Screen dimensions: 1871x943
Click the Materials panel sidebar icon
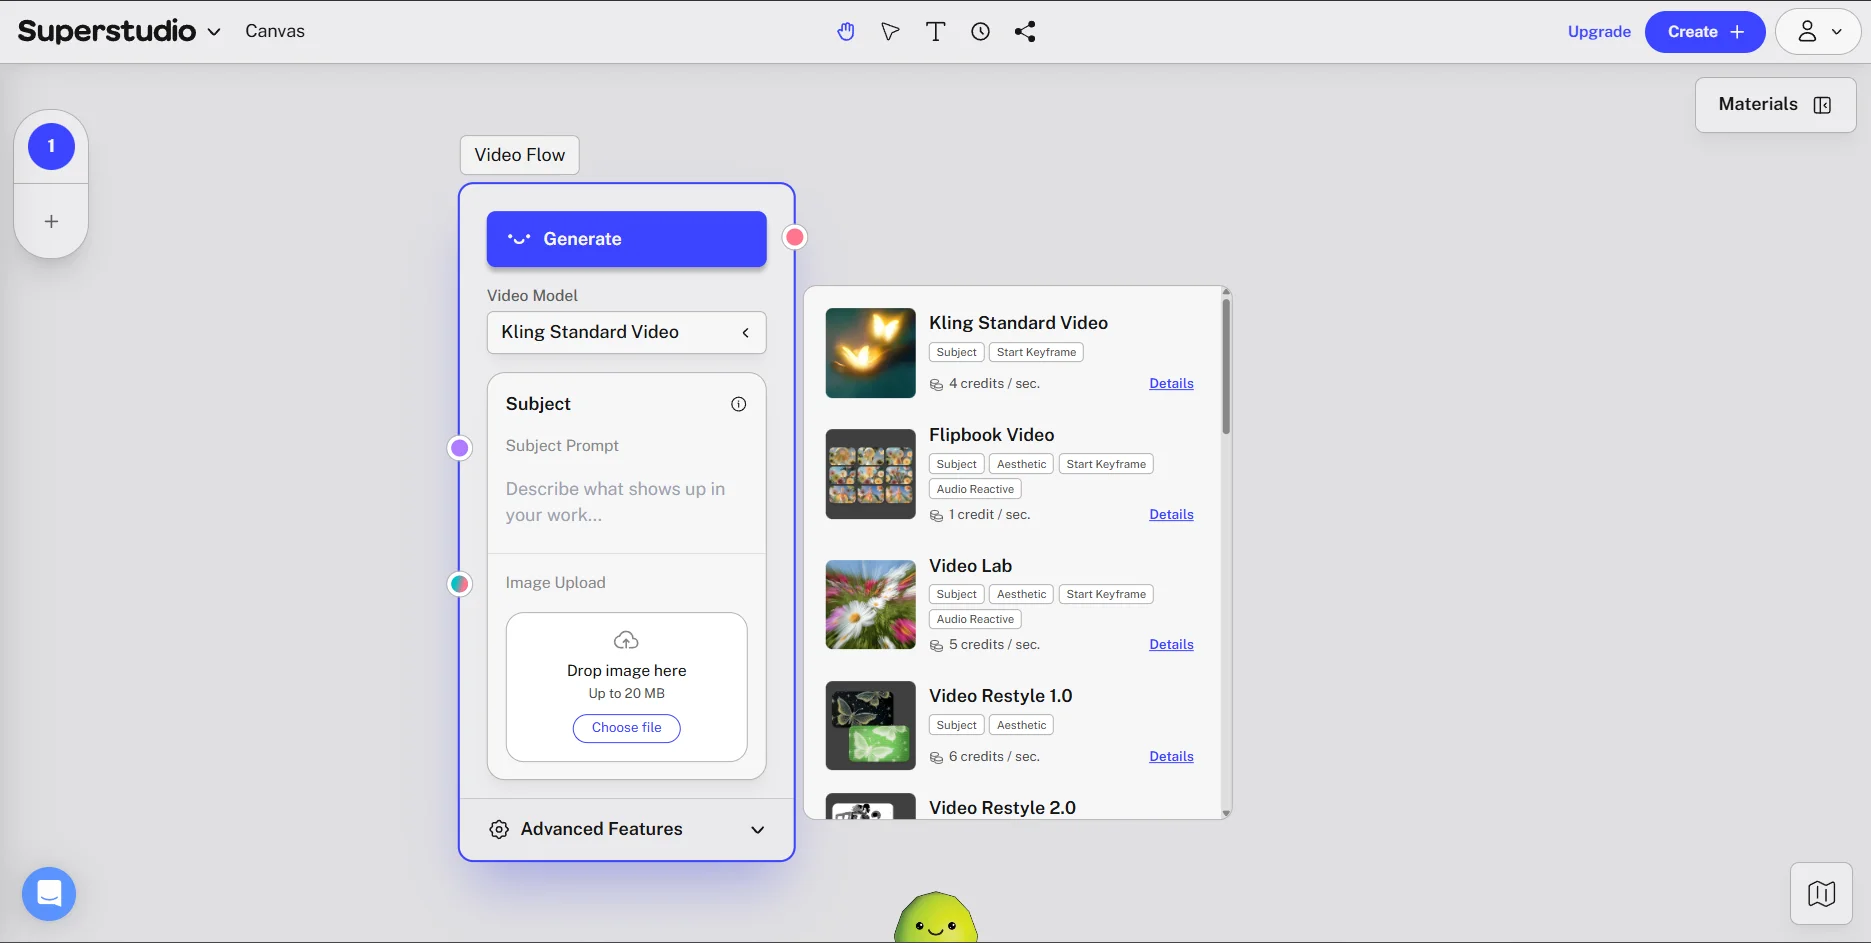[1822, 105]
